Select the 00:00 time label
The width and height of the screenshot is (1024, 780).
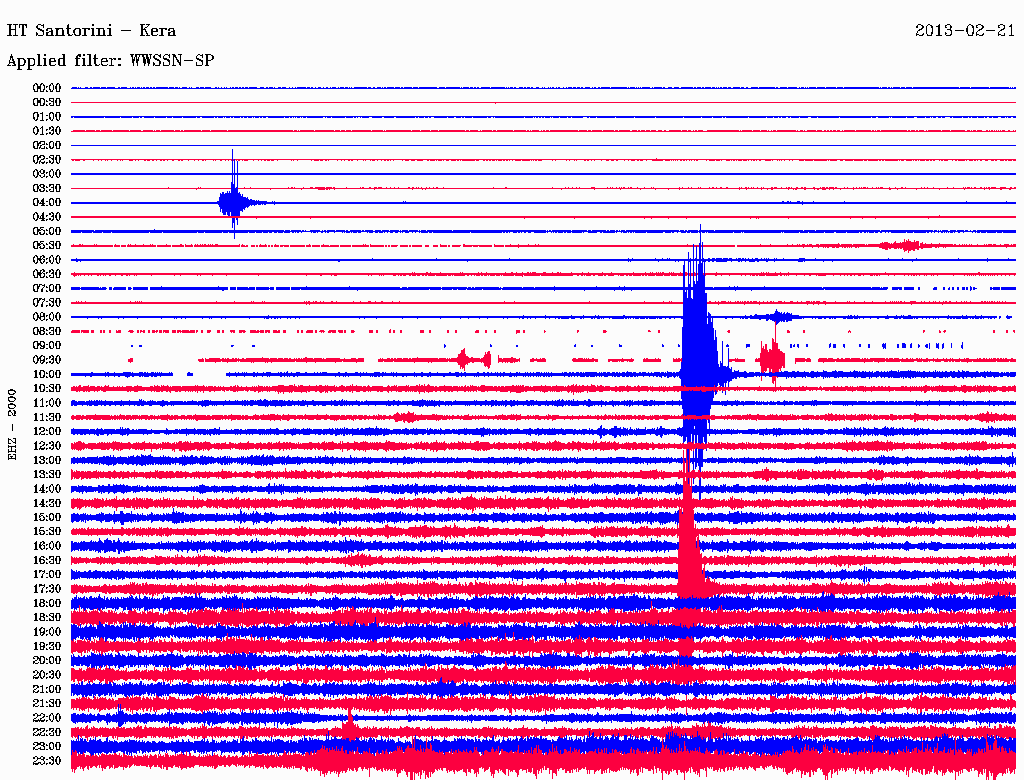47,88
